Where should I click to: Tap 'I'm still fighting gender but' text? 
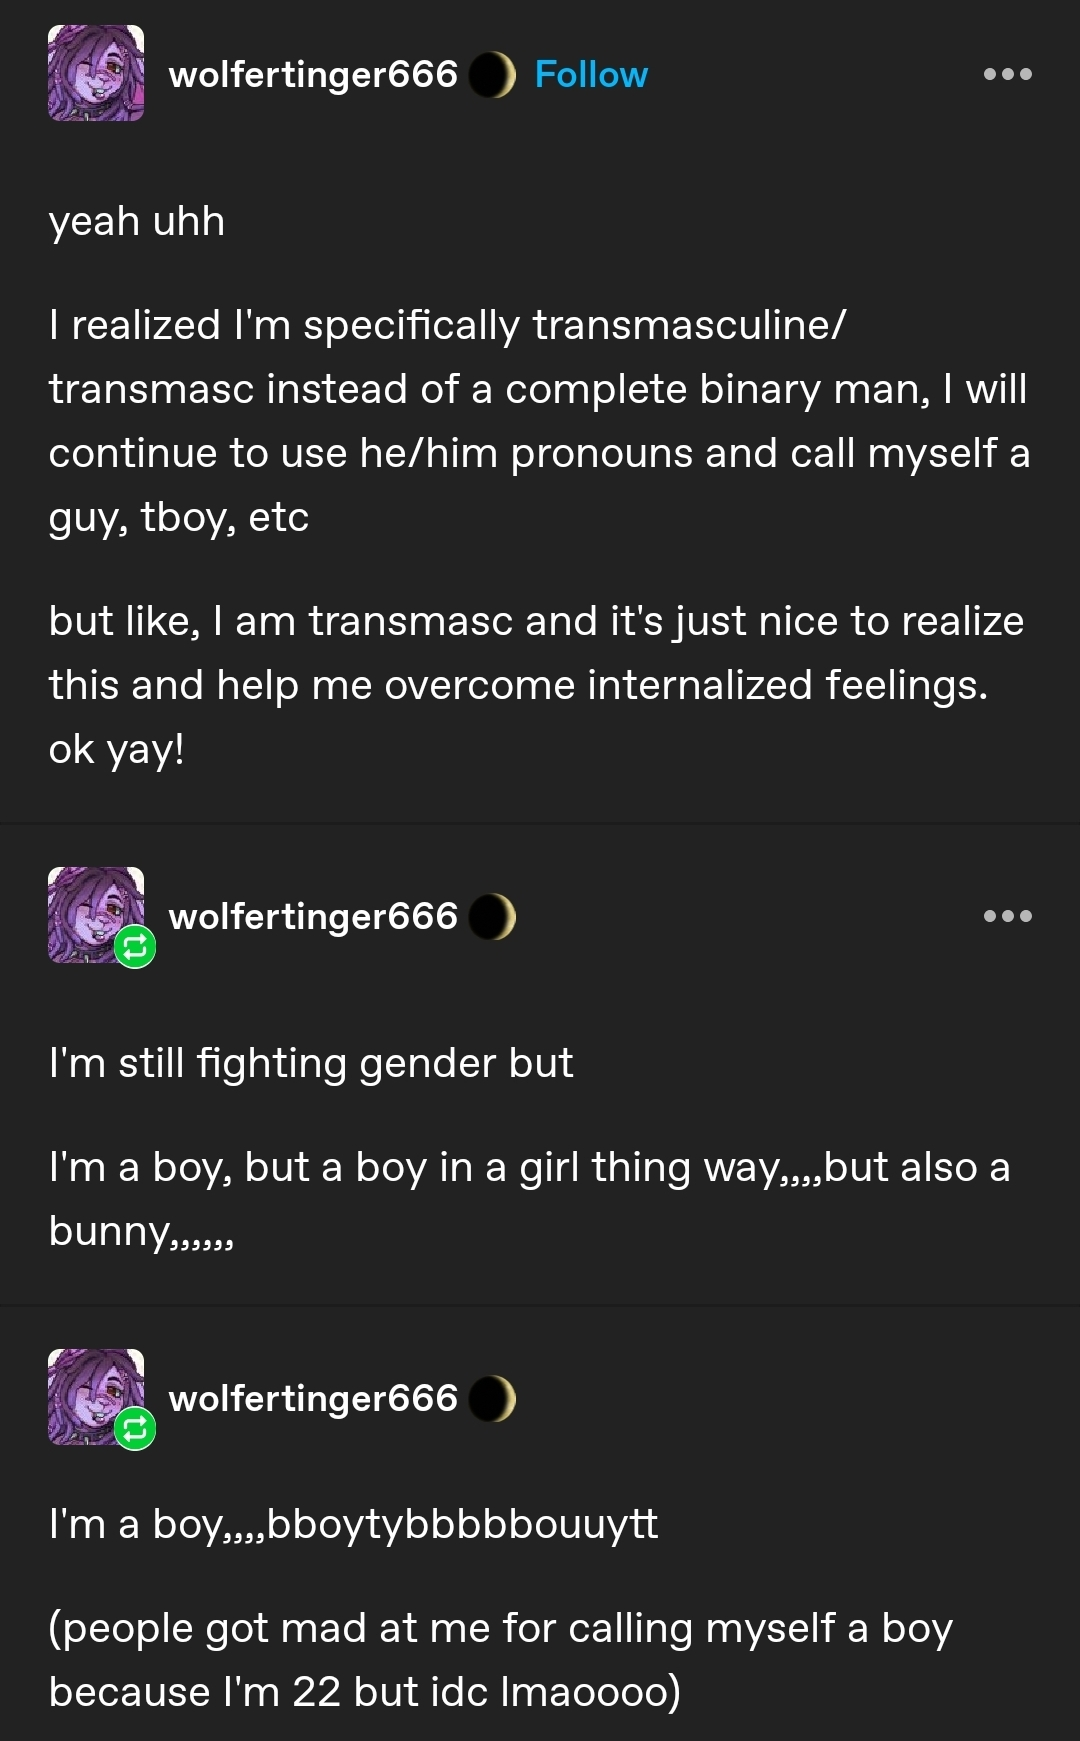pyautogui.click(x=311, y=1063)
